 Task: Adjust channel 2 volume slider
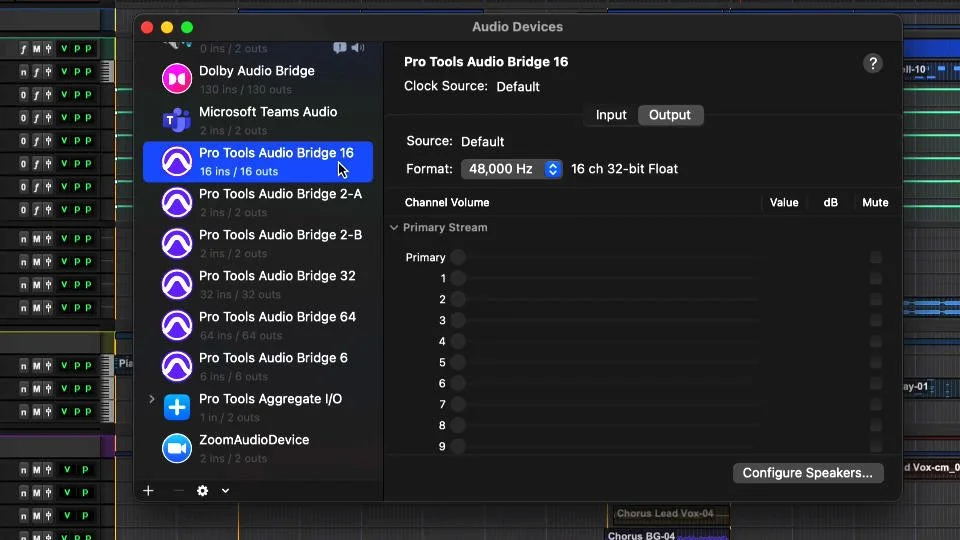tap(606, 299)
